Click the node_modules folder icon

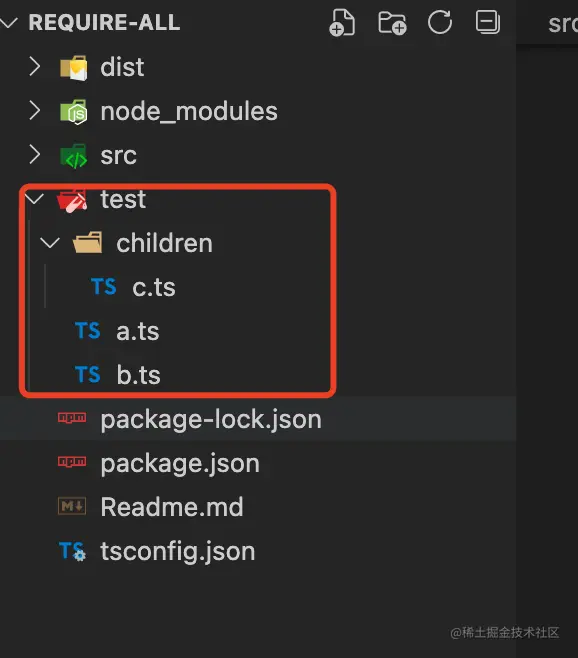tap(74, 112)
